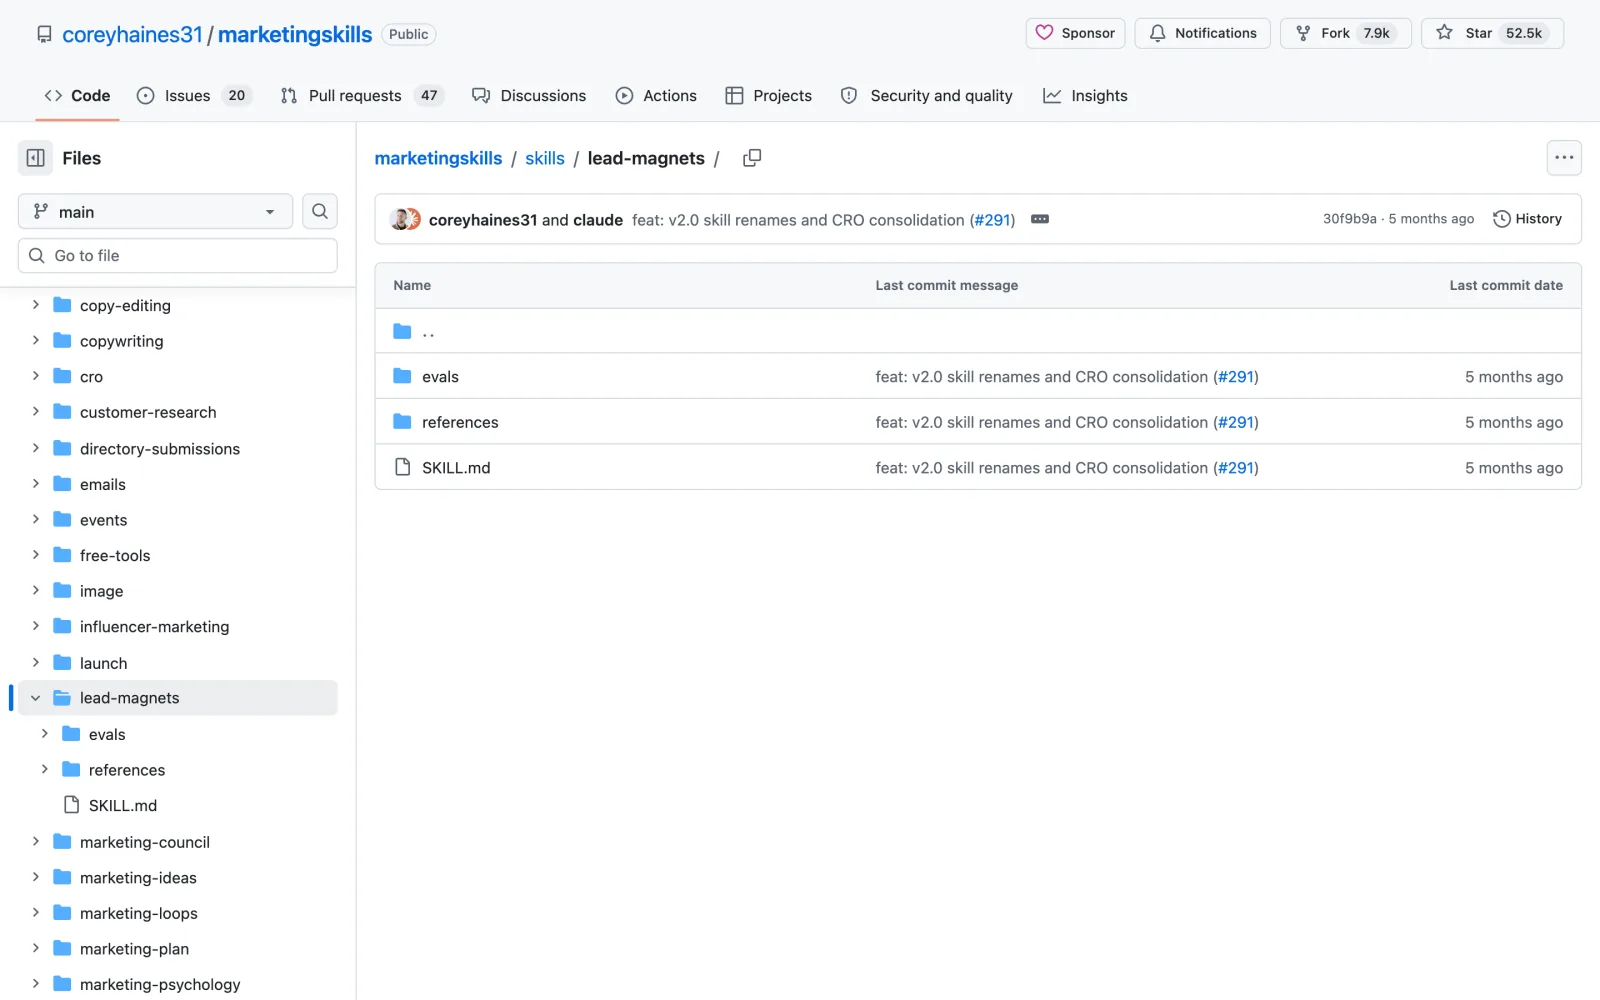
Task: Expand the influencer-marketing folder
Action: 36,626
